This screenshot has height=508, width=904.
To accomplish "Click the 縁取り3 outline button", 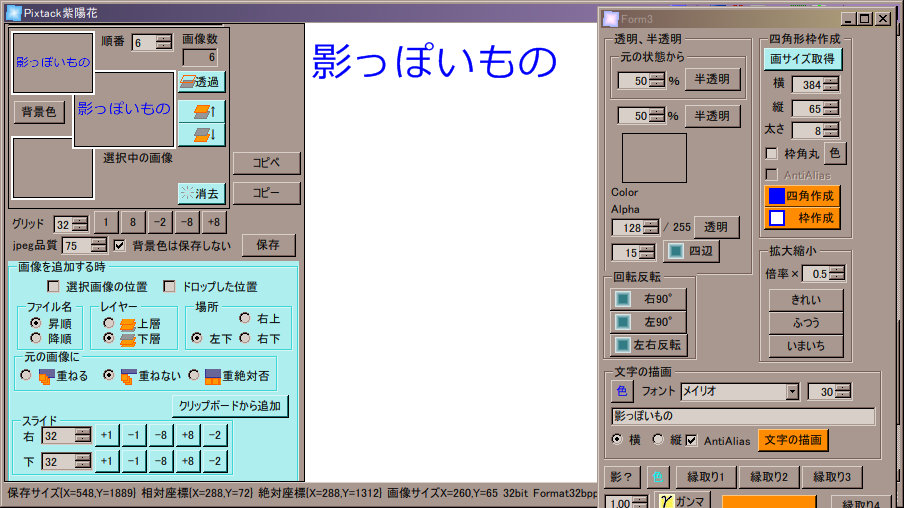I will (x=831, y=477).
